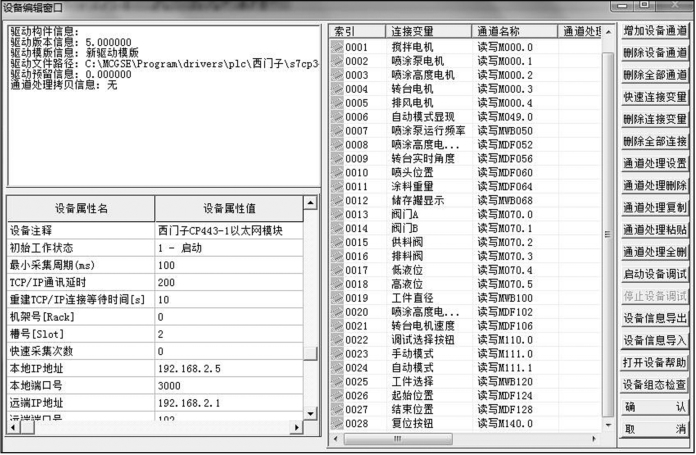Select variable 喷涂泵运行频率 in row 0007
This screenshot has width=696, height=455.
pyautogui.click(x=428, y=131)
